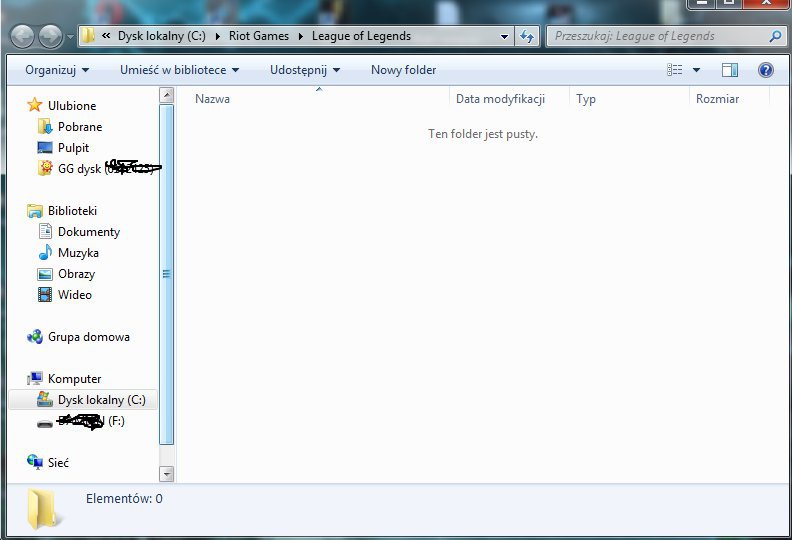This screenshot has width=792, height=540.
Task: Click the Muzyka note icon
Action: point(45,253)
